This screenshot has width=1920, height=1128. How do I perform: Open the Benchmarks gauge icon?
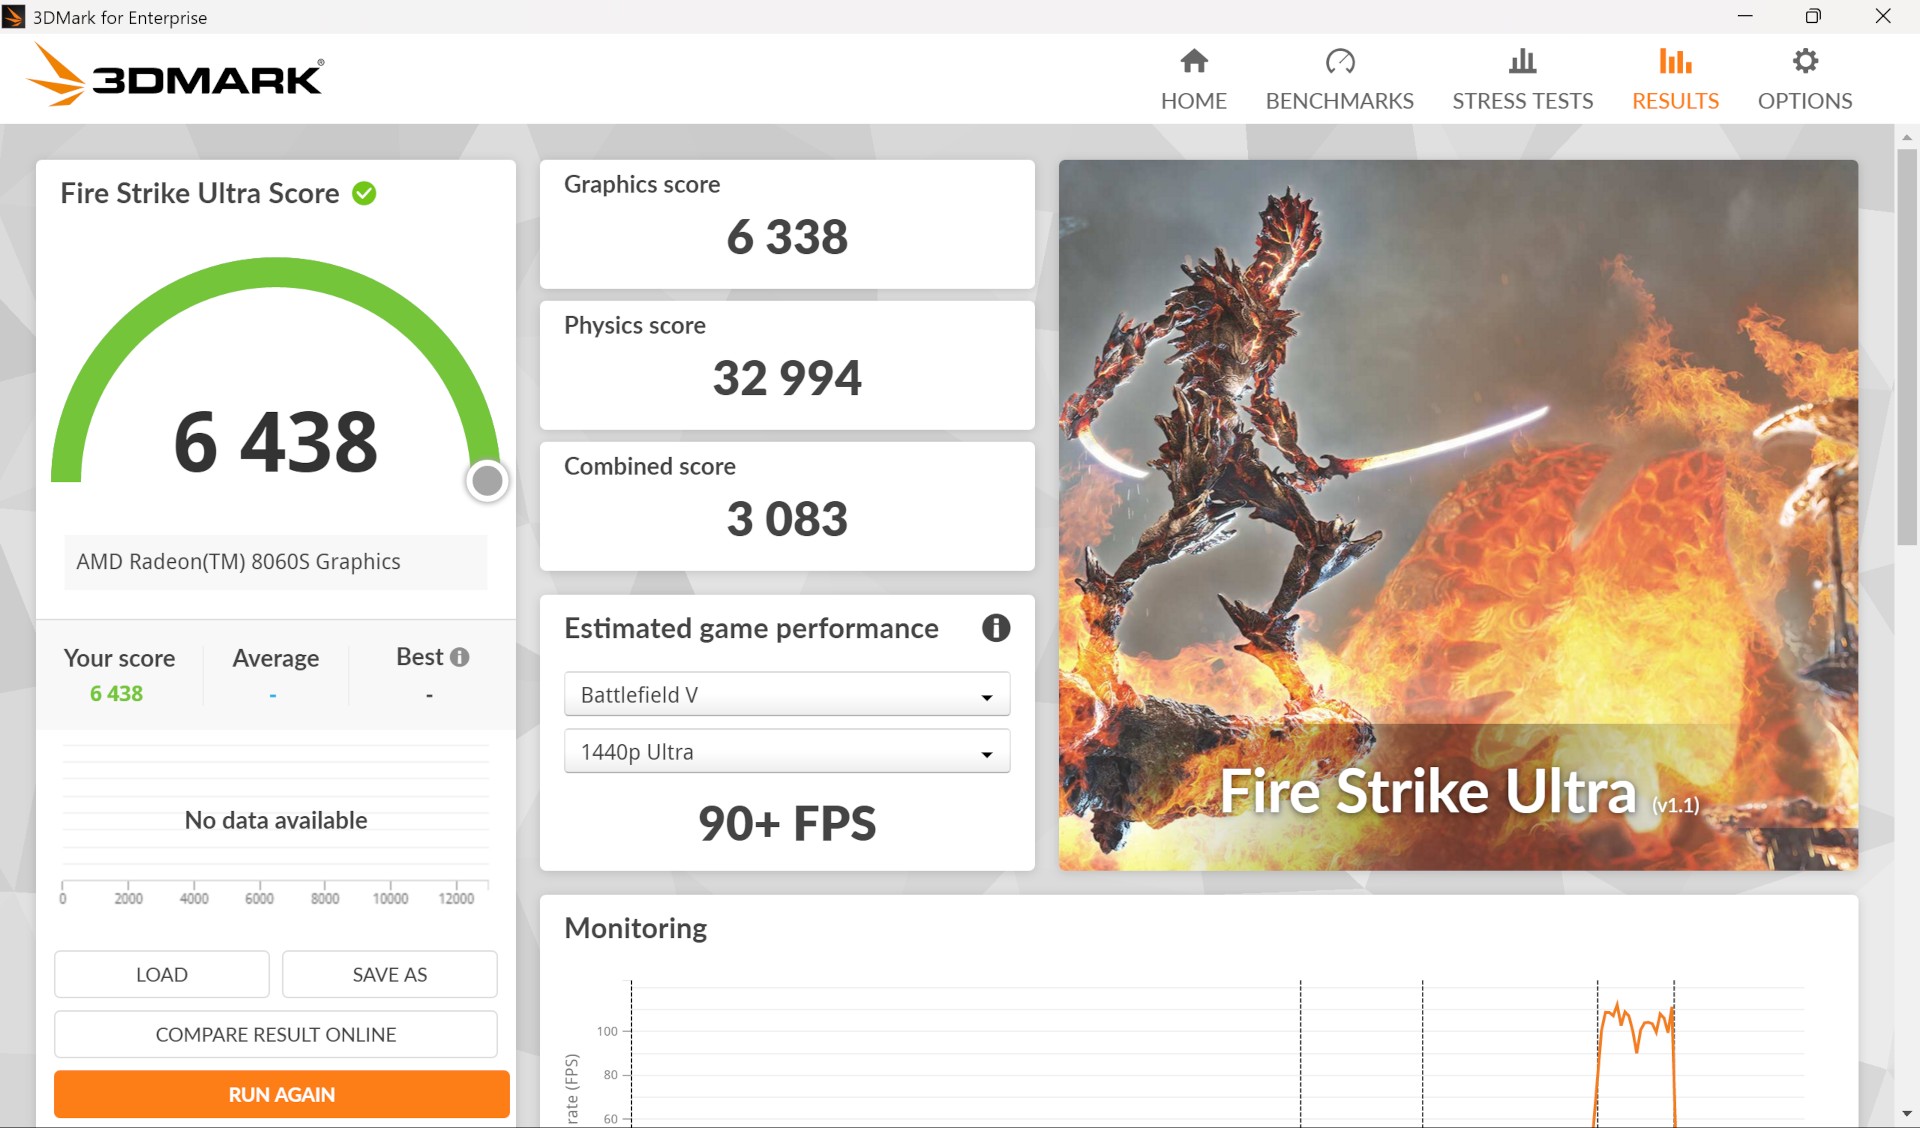point(1339,62)
